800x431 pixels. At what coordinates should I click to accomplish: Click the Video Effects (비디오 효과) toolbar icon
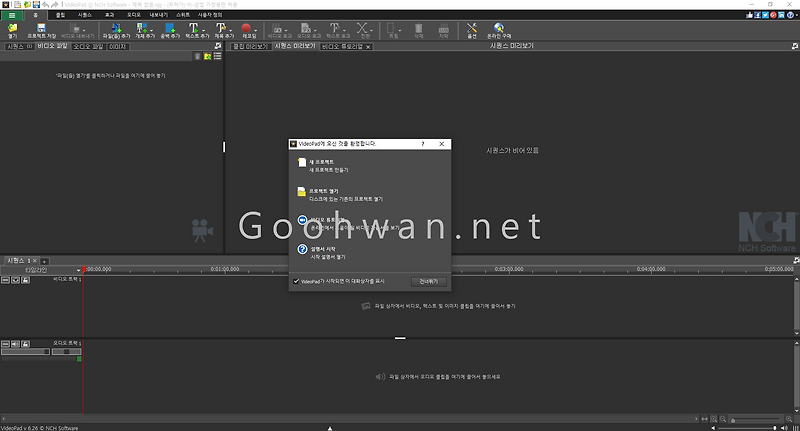click(277, 30)
